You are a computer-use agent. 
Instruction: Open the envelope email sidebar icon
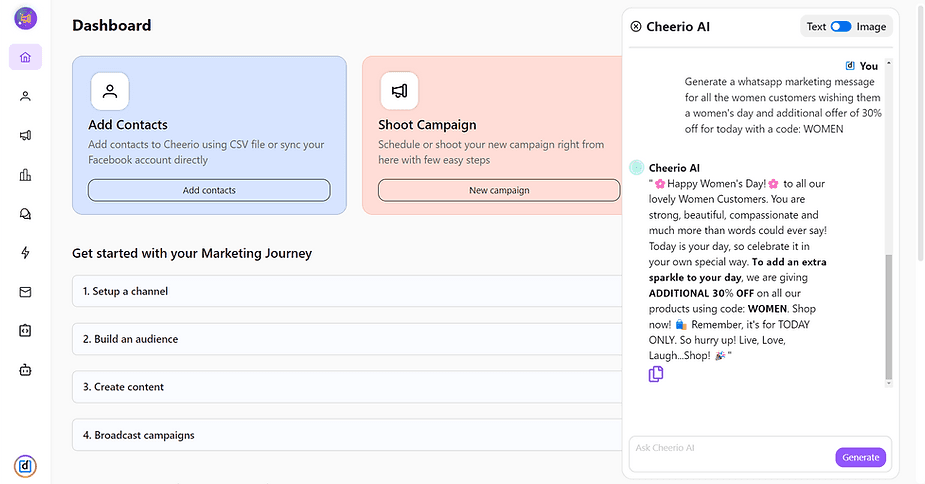click(25, 292)
